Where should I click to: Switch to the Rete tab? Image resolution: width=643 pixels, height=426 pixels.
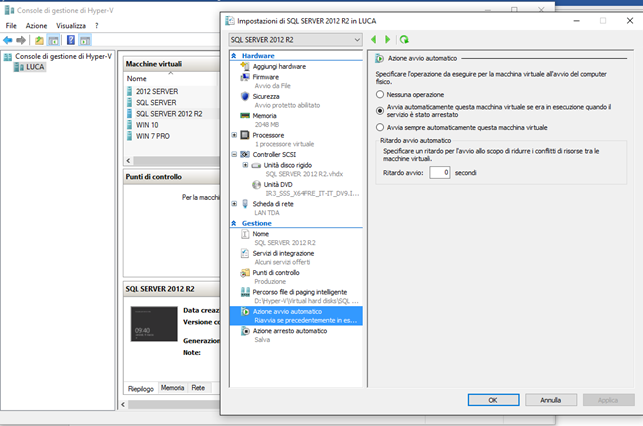(x=198, y=387)
